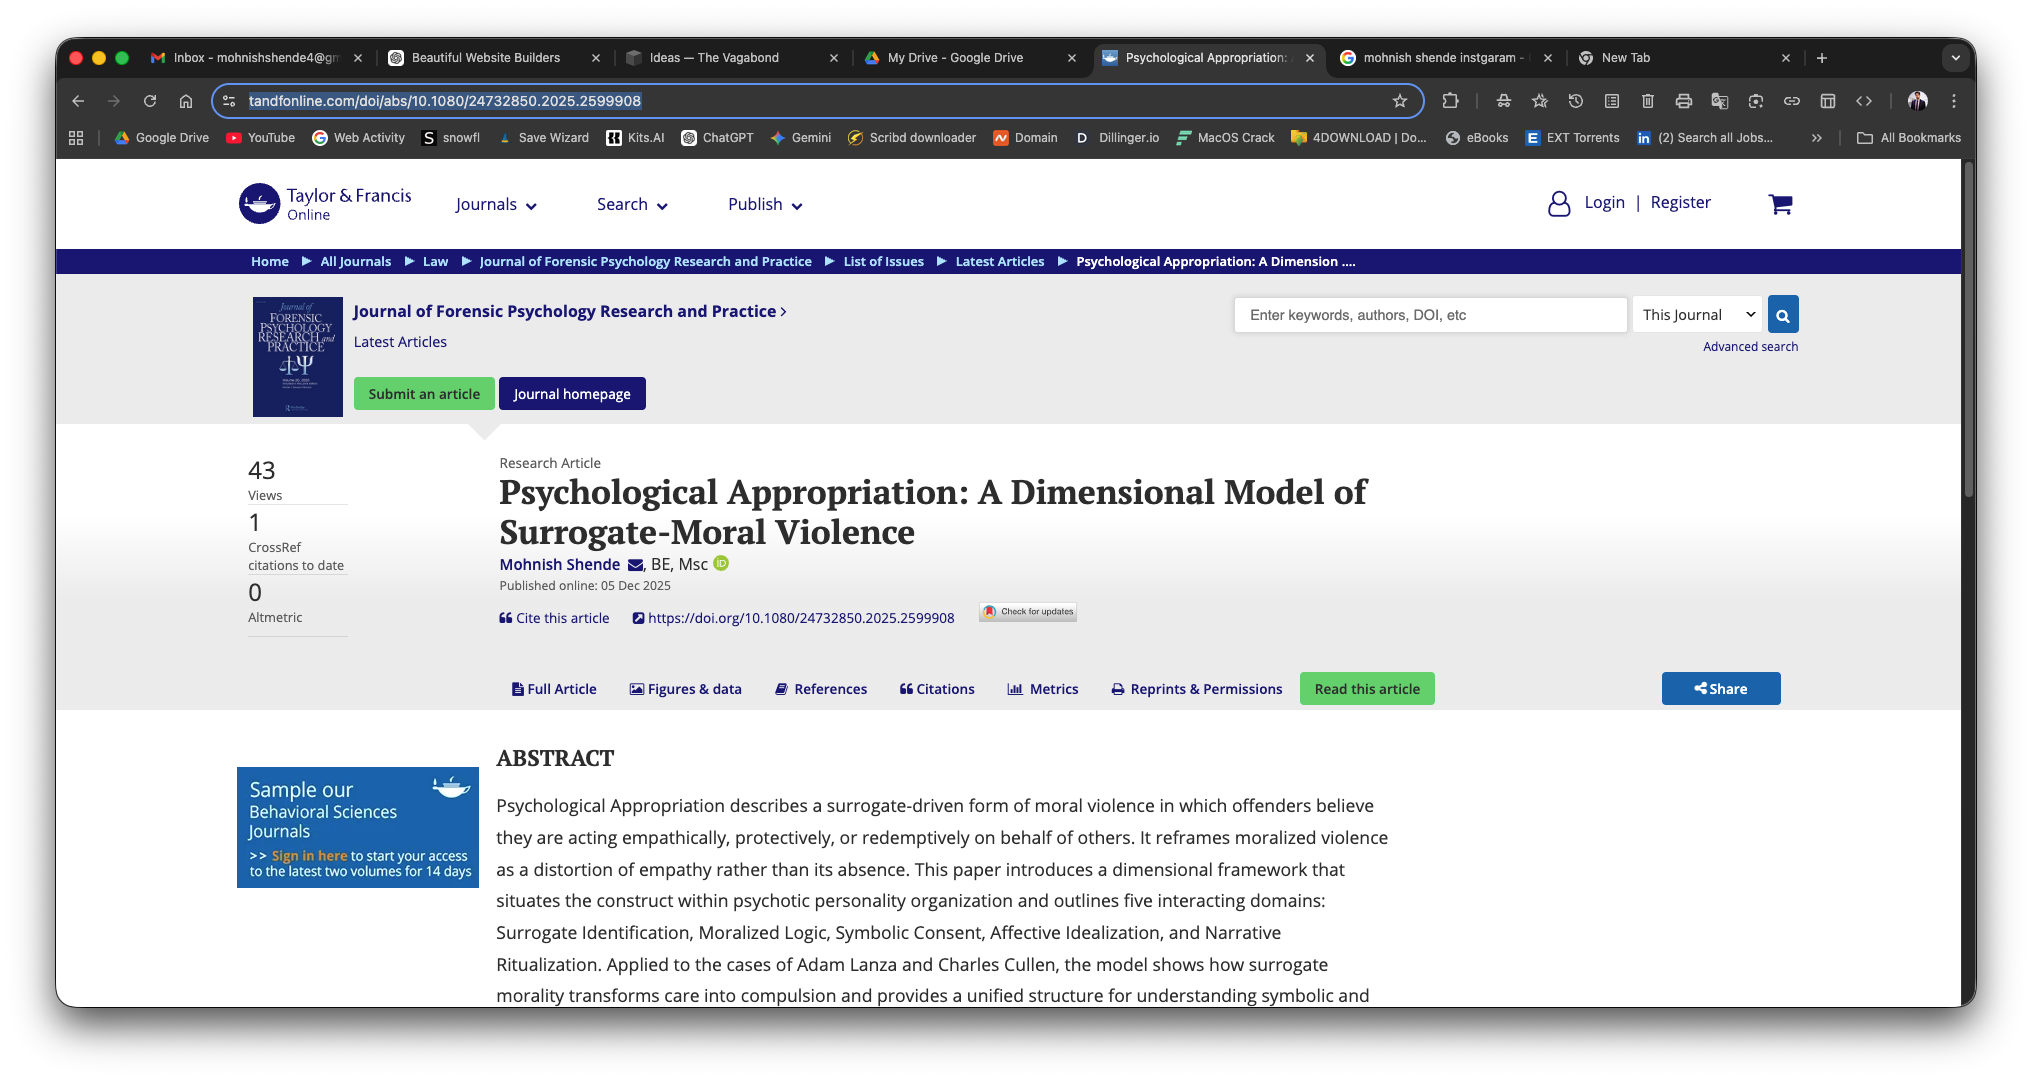Open the Journals dropdown menu
This screenshot has height=1081, width=2032.
pos(496,204)
